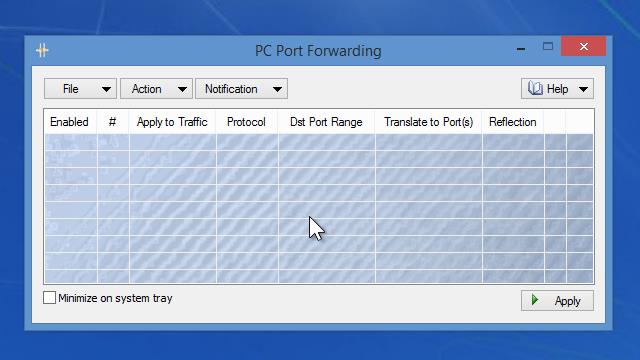Apply the port forwarding rules

tap(557, 301)
